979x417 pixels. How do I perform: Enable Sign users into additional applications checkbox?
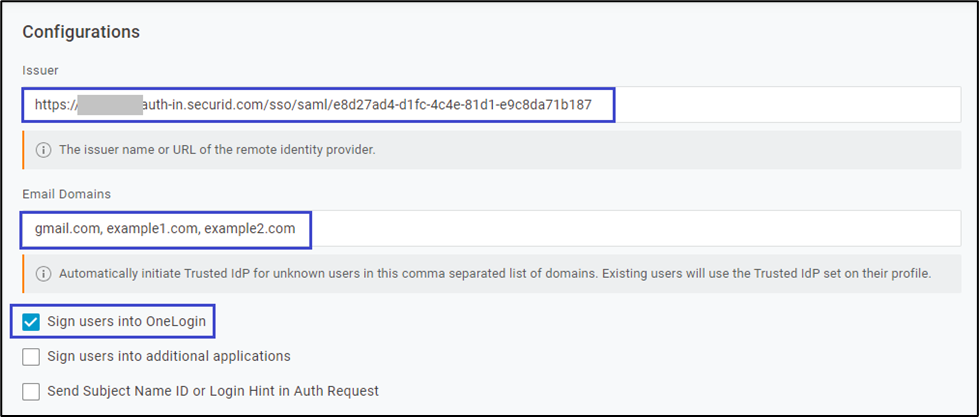click(31, 356)
